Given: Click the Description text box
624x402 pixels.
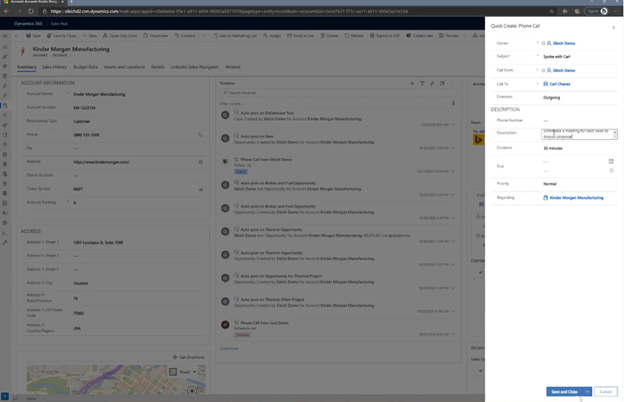Looking at the screenshot, I should [578, 133].
